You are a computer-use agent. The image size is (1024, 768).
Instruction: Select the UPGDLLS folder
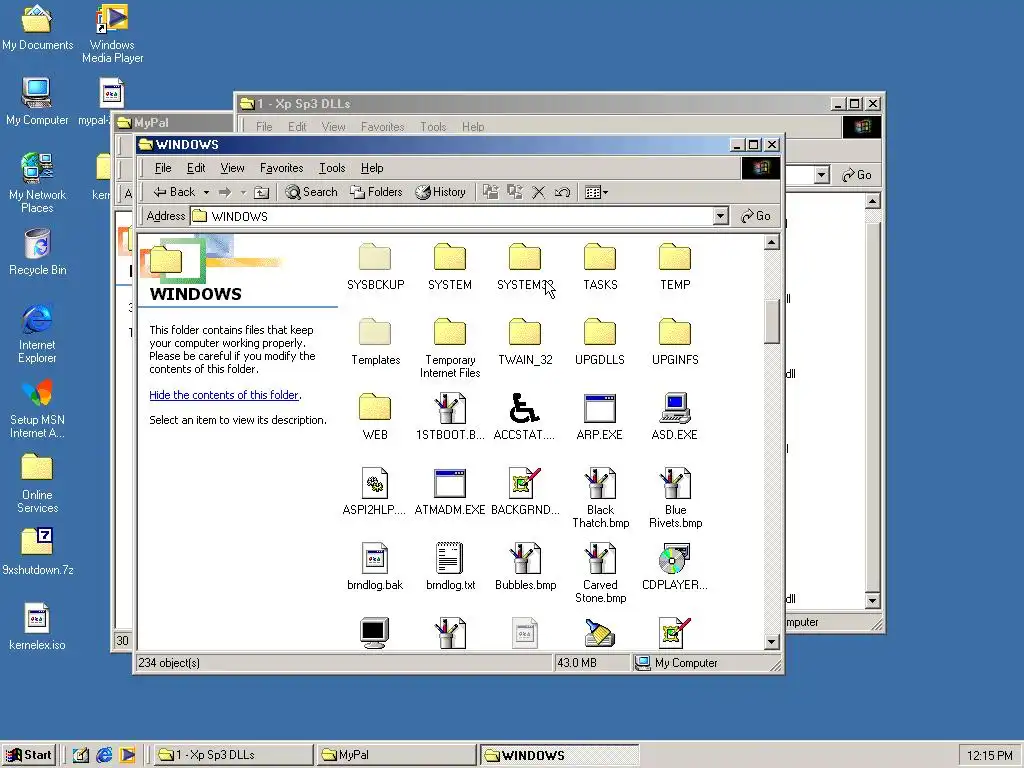click(600, 342)
